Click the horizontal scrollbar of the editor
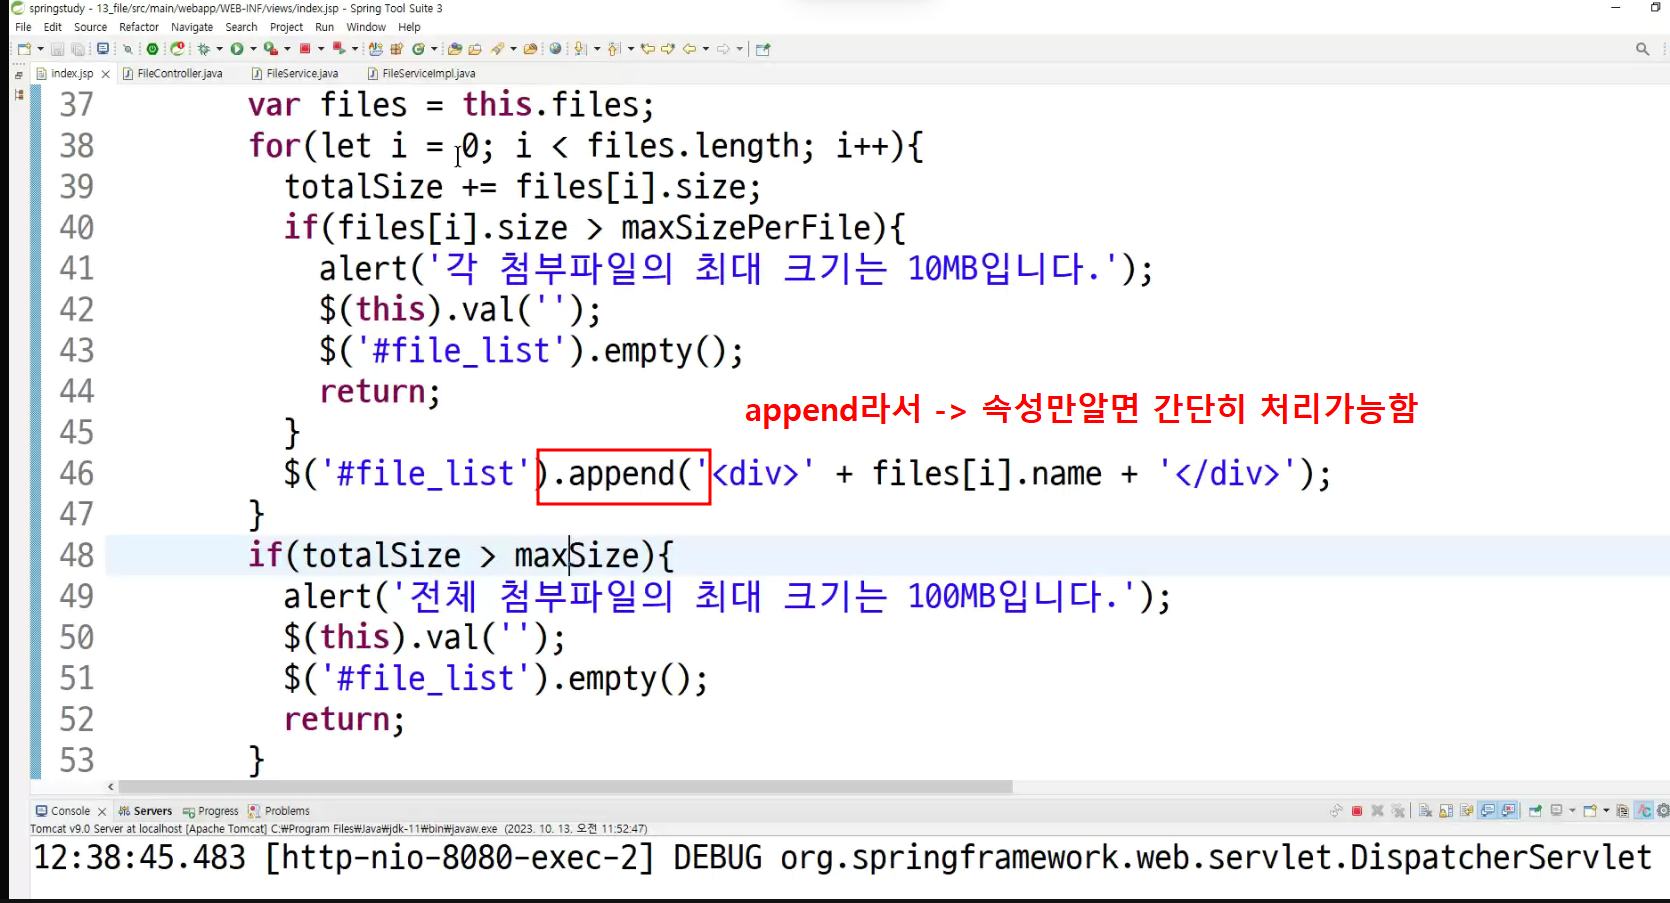The image size is (1670, 903). pyautogui.click(x=565, y=787)
